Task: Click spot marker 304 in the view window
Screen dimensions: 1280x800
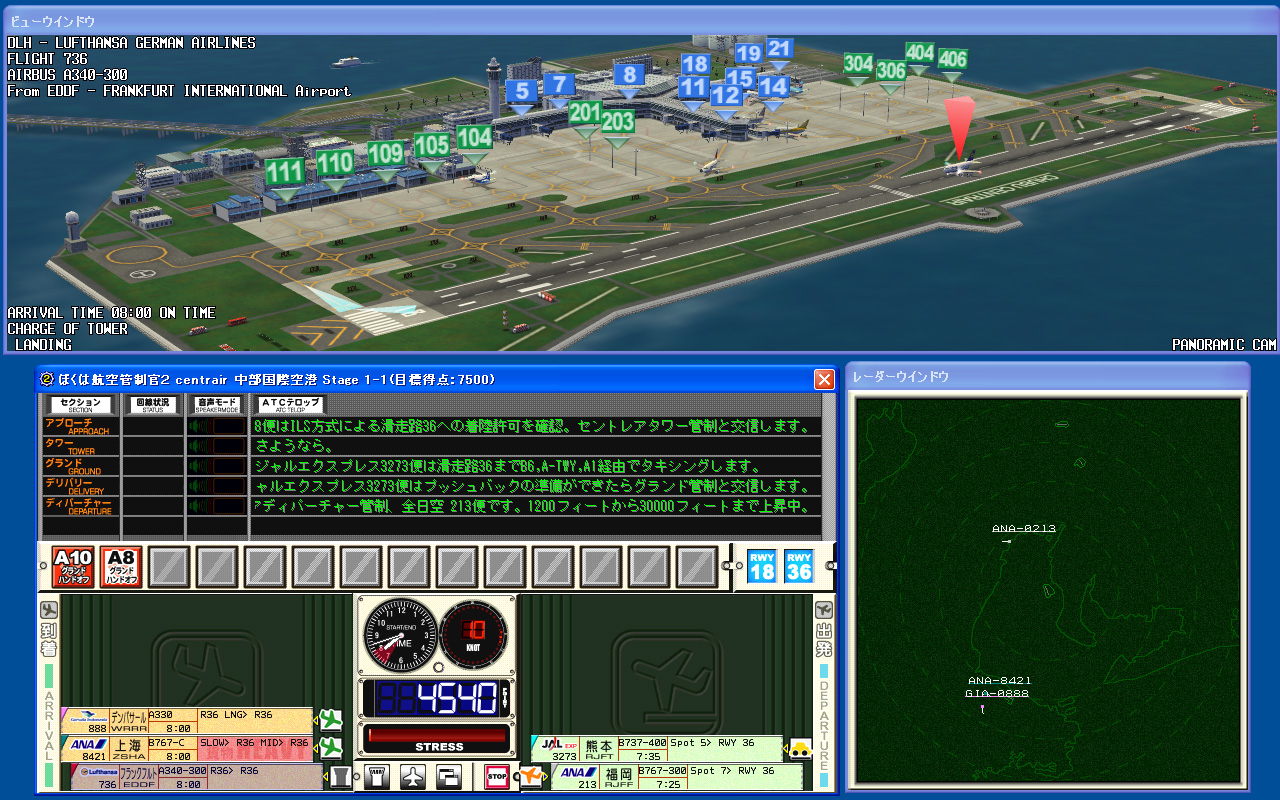Action: [x=858, y=64]
